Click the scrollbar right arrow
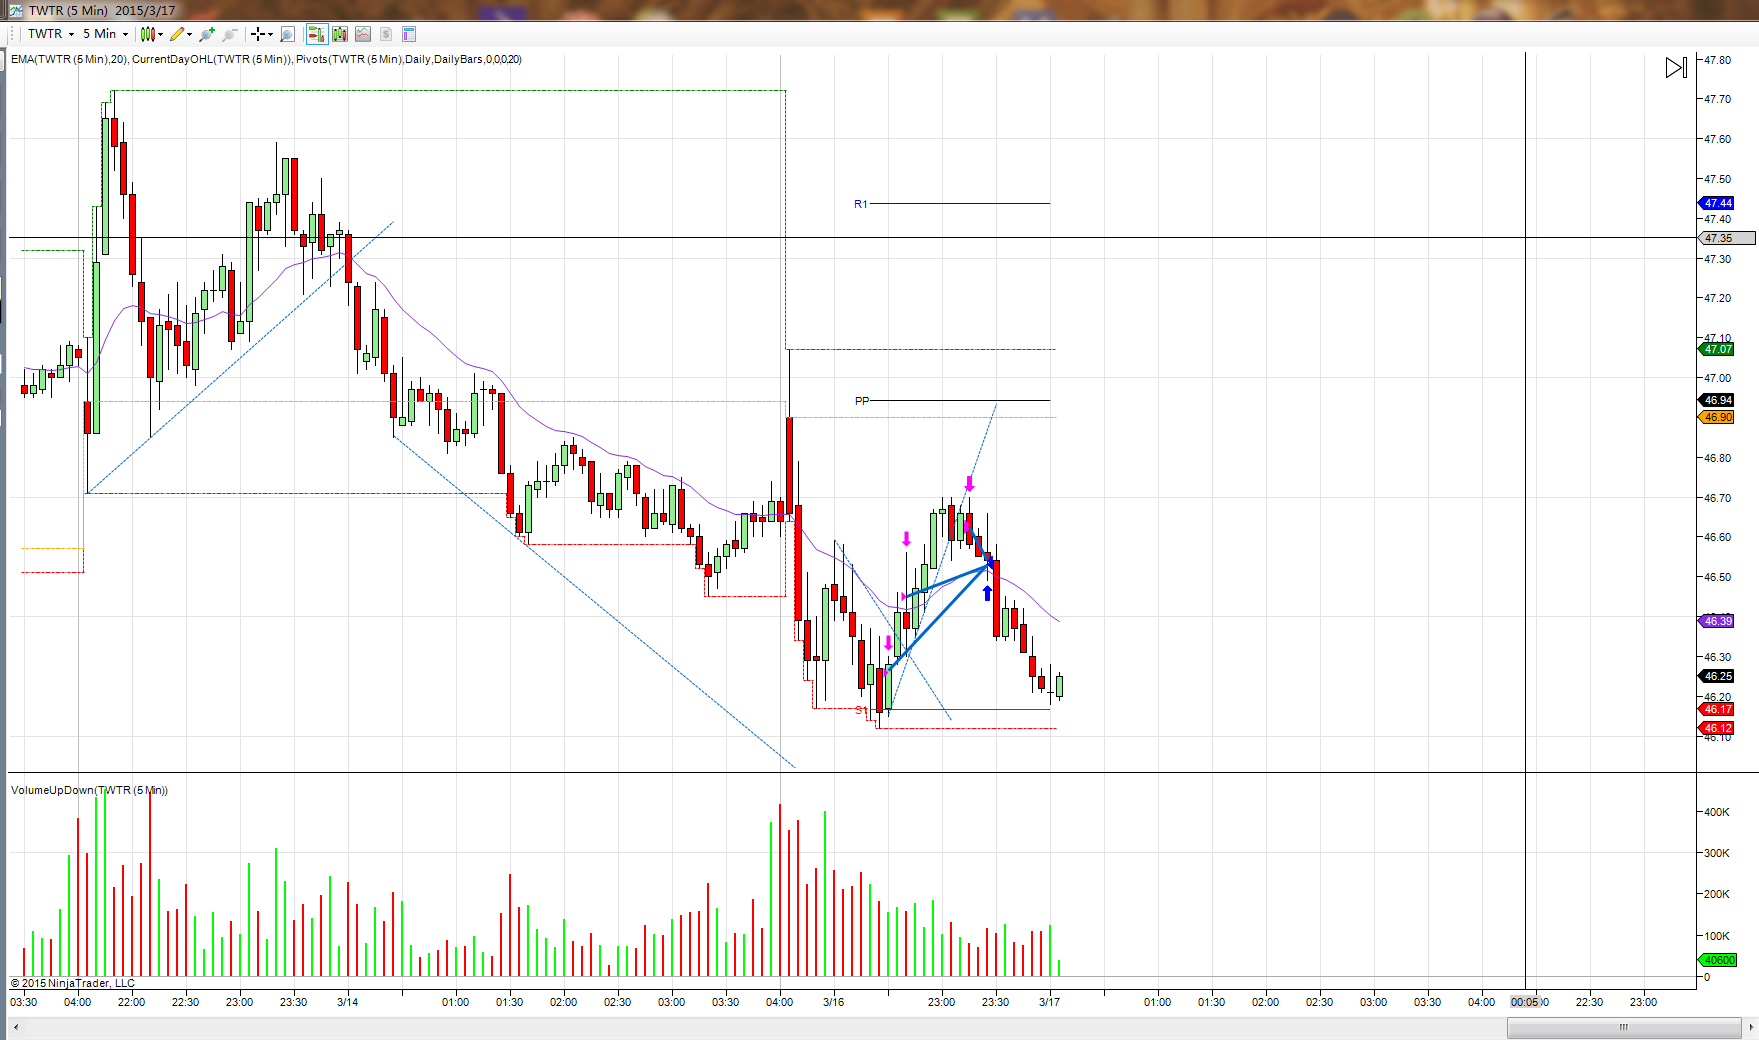 point(1750,1028)
